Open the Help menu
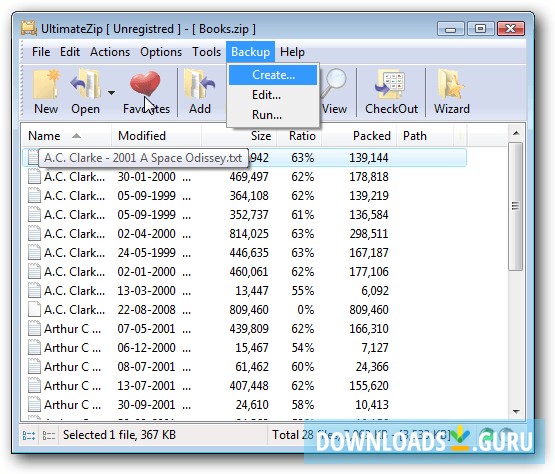This screenshot has width=555, height=474. click(x=292, y=52)
